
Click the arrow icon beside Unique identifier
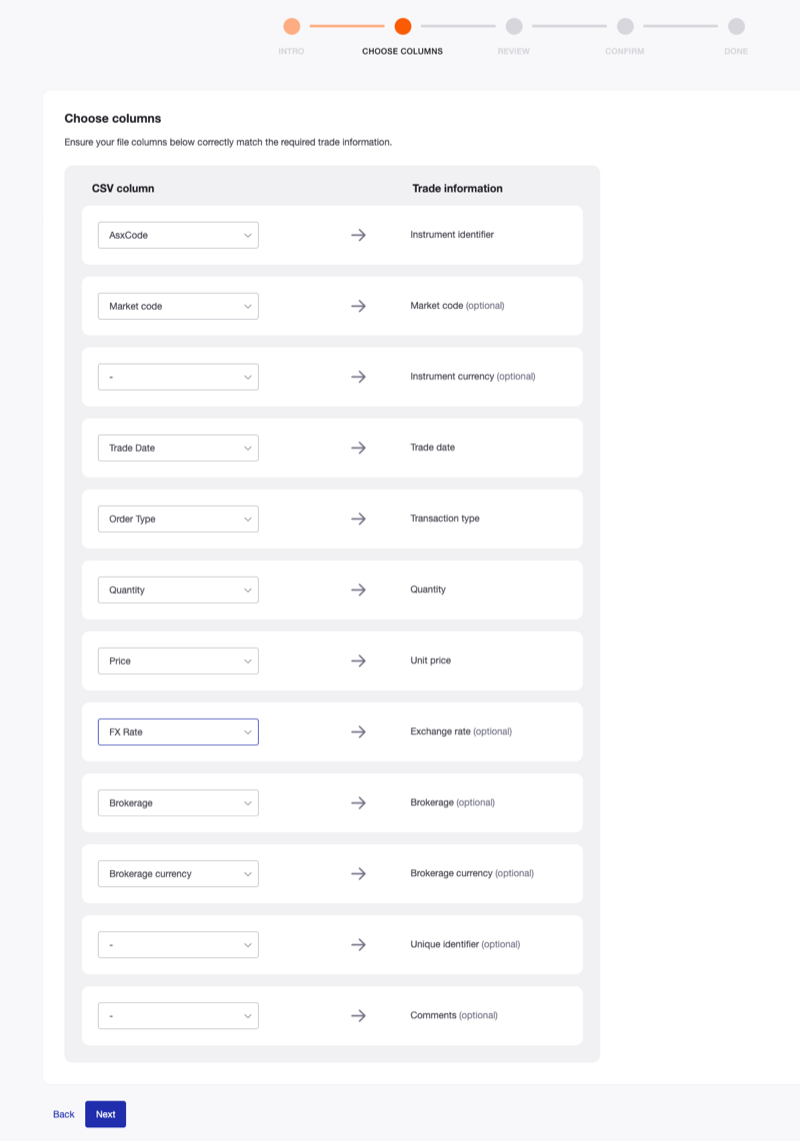click(x=358, y=945)
